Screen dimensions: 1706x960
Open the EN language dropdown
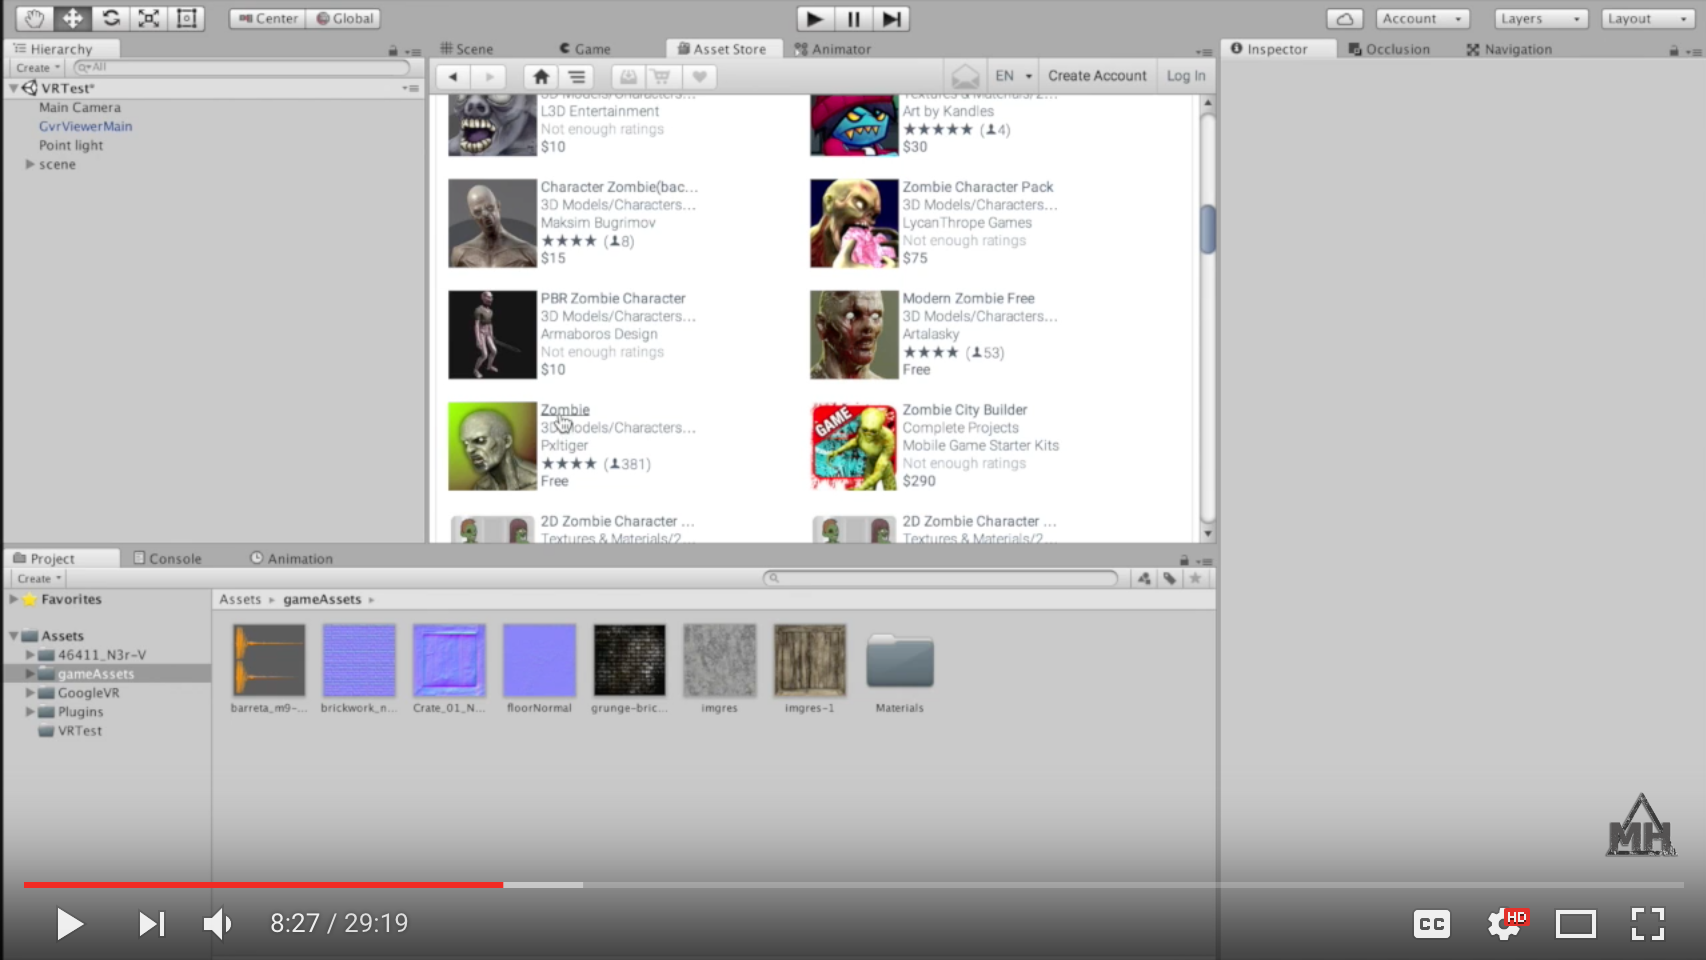(1013, 76)
